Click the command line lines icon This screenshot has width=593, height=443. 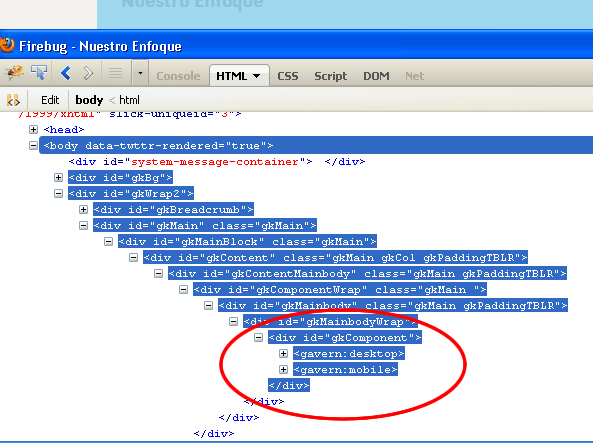[115, 73]
